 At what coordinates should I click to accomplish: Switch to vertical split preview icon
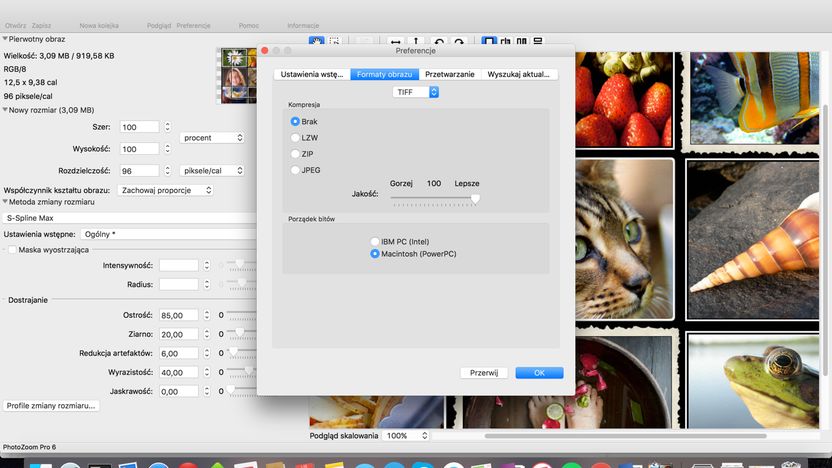click(x=505, y=41)
